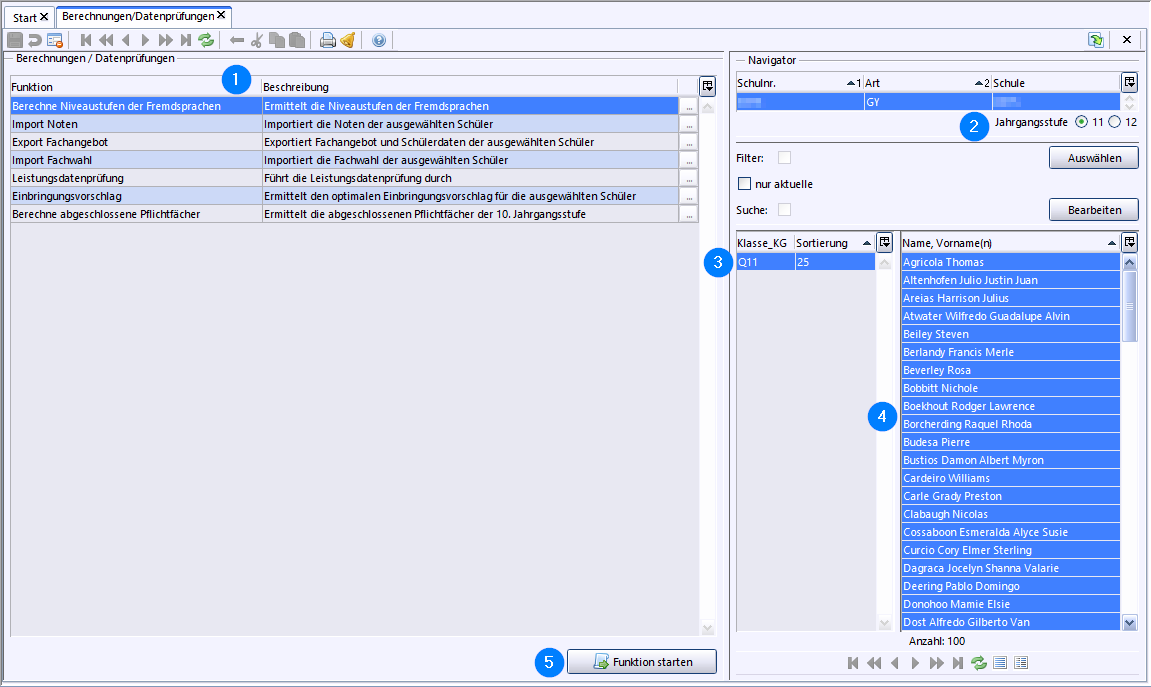Screen dimensions: 1151x687
Task: Open '...' button of Leistungsdatenprüfung row
Action: pos(689,178)
